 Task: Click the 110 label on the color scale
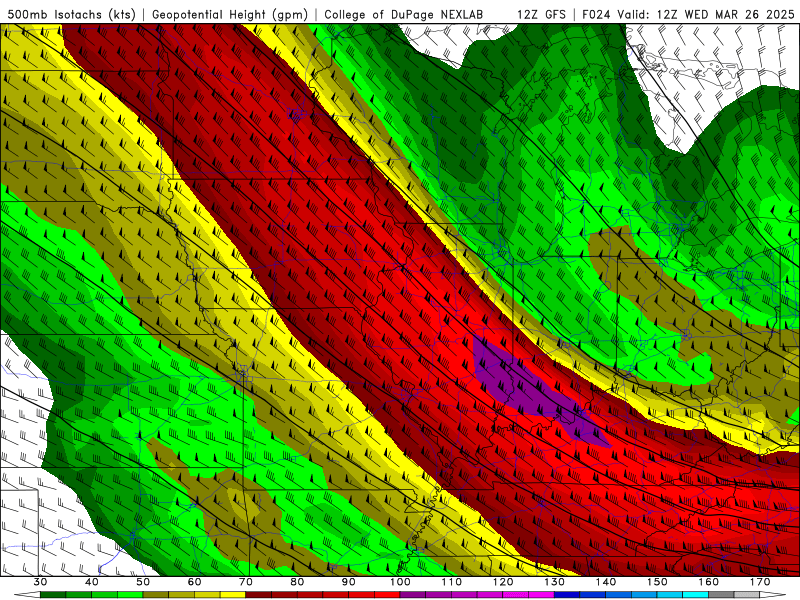(452, 582)
